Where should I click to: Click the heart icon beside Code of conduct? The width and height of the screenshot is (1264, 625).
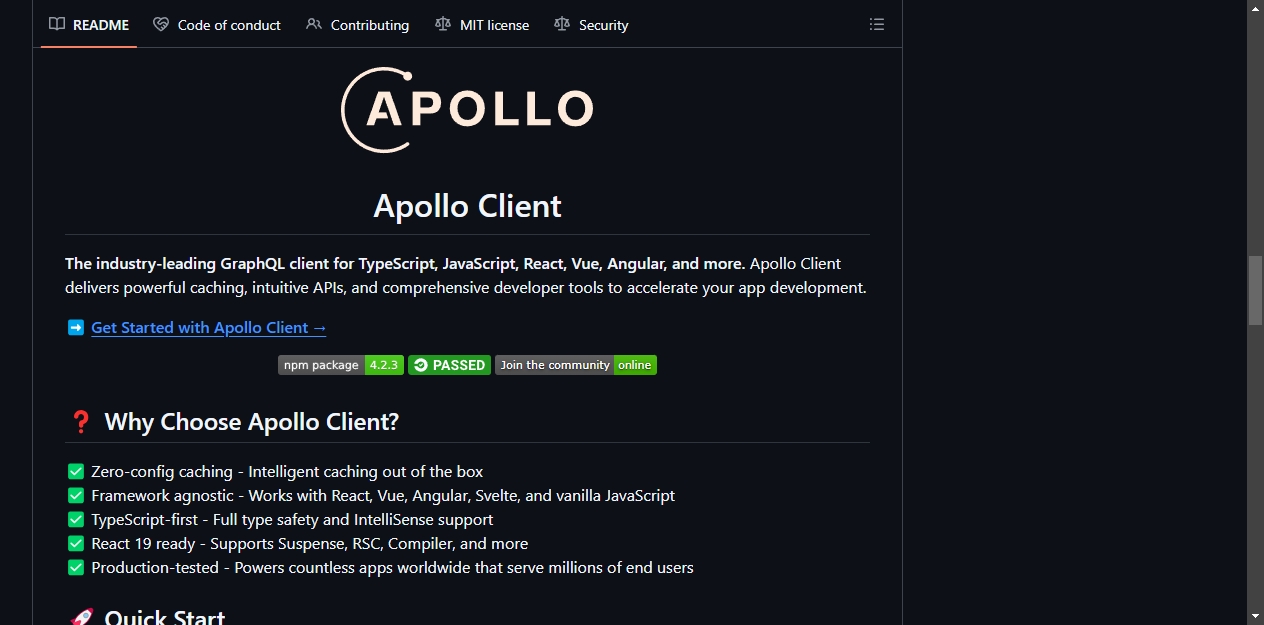click(x=161, y=24)
